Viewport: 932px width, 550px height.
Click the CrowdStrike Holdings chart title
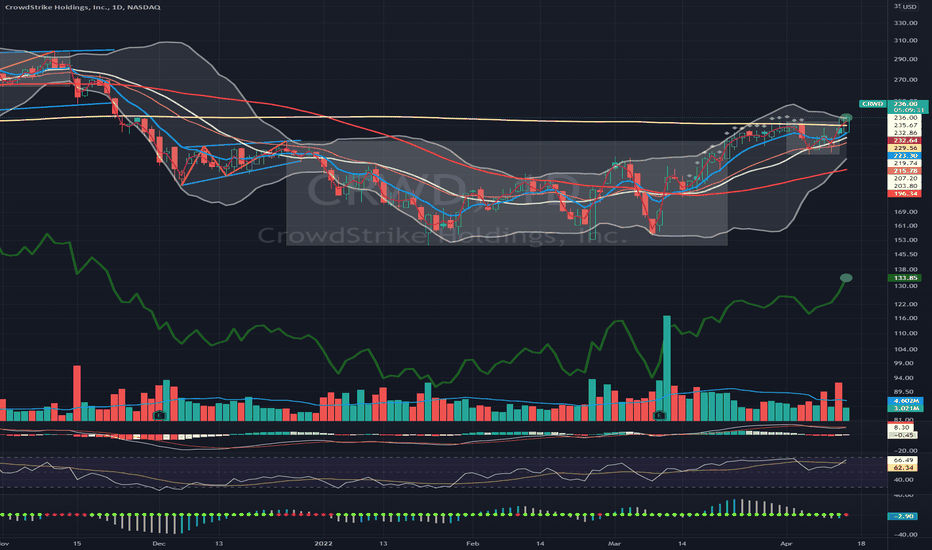83,7
